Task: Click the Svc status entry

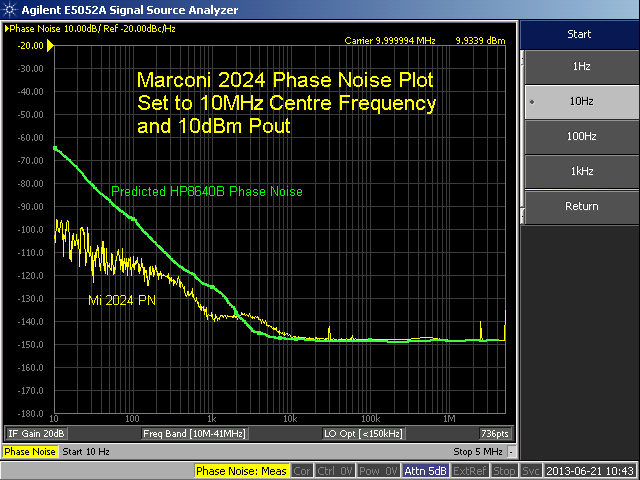Action: [531, 471]
